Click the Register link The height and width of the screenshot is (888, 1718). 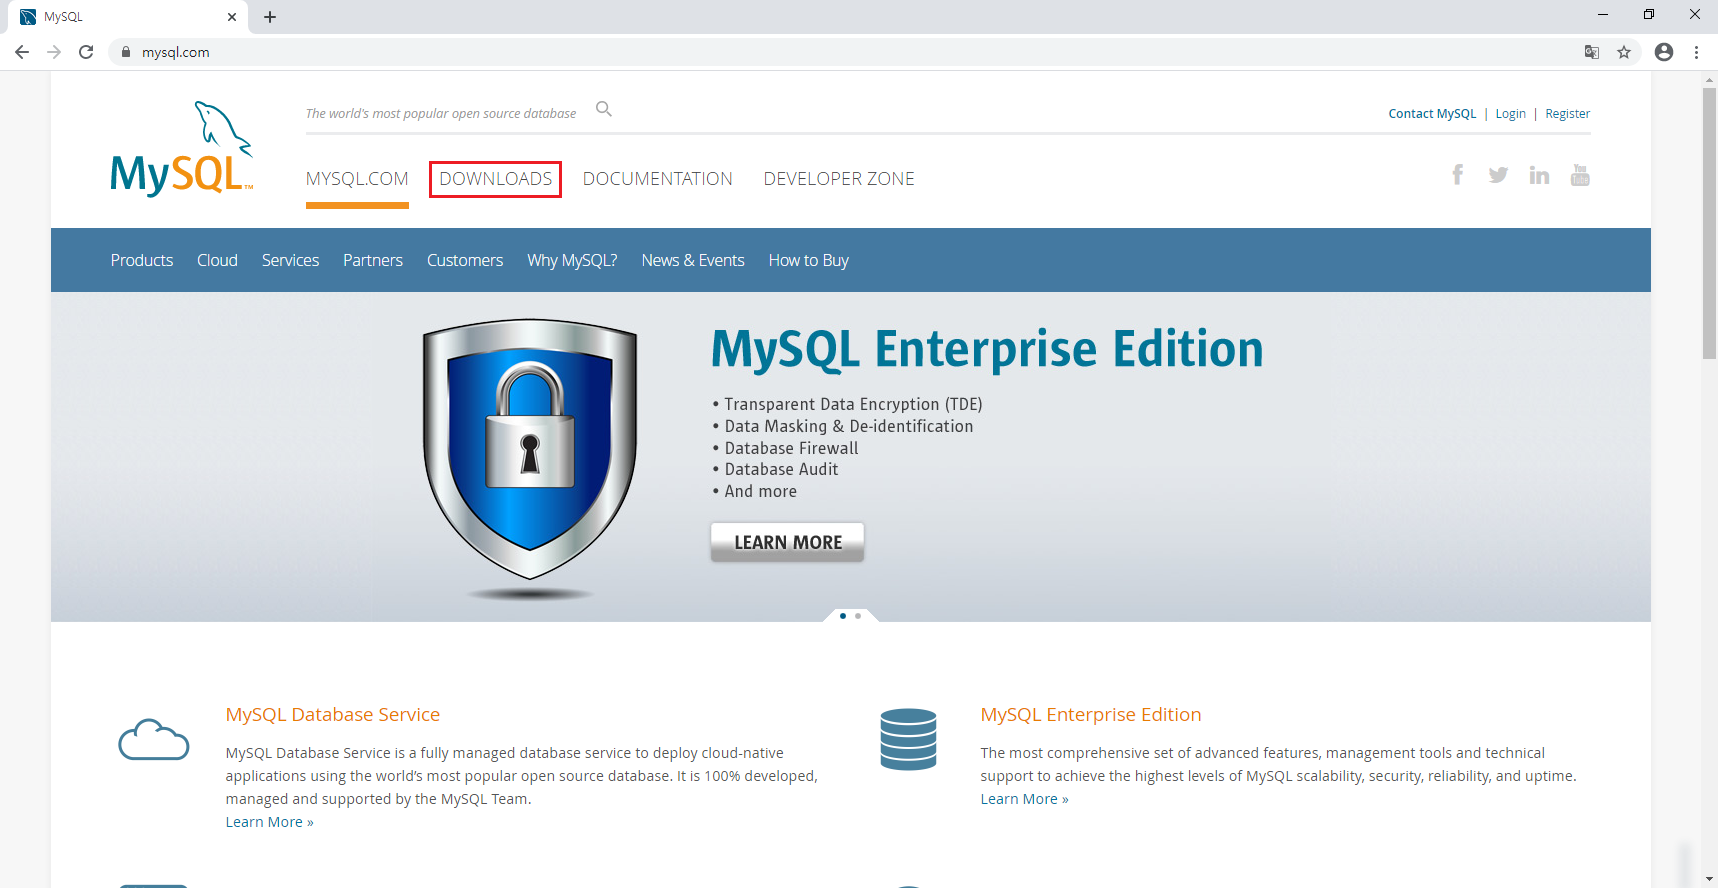1567,114
